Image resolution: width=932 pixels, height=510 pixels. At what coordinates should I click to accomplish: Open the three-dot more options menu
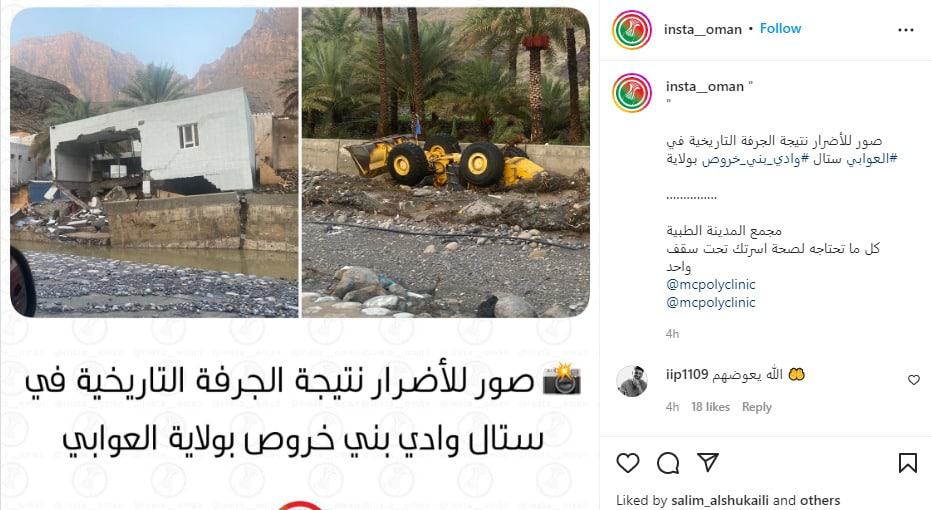pyautogui.click(x=906, y=30)
